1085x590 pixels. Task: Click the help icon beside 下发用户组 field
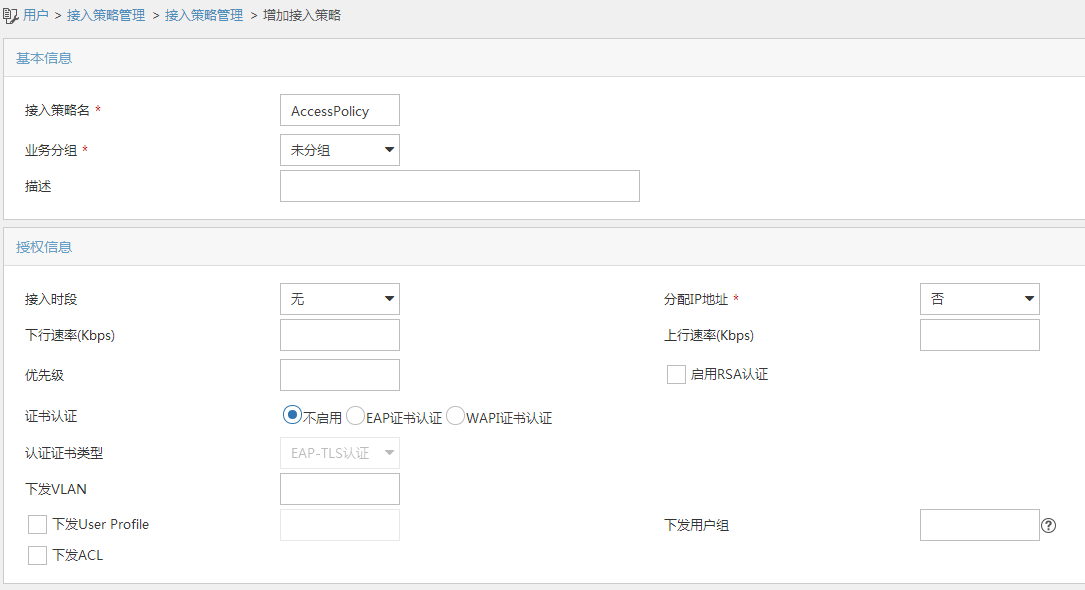(1048, 525)
